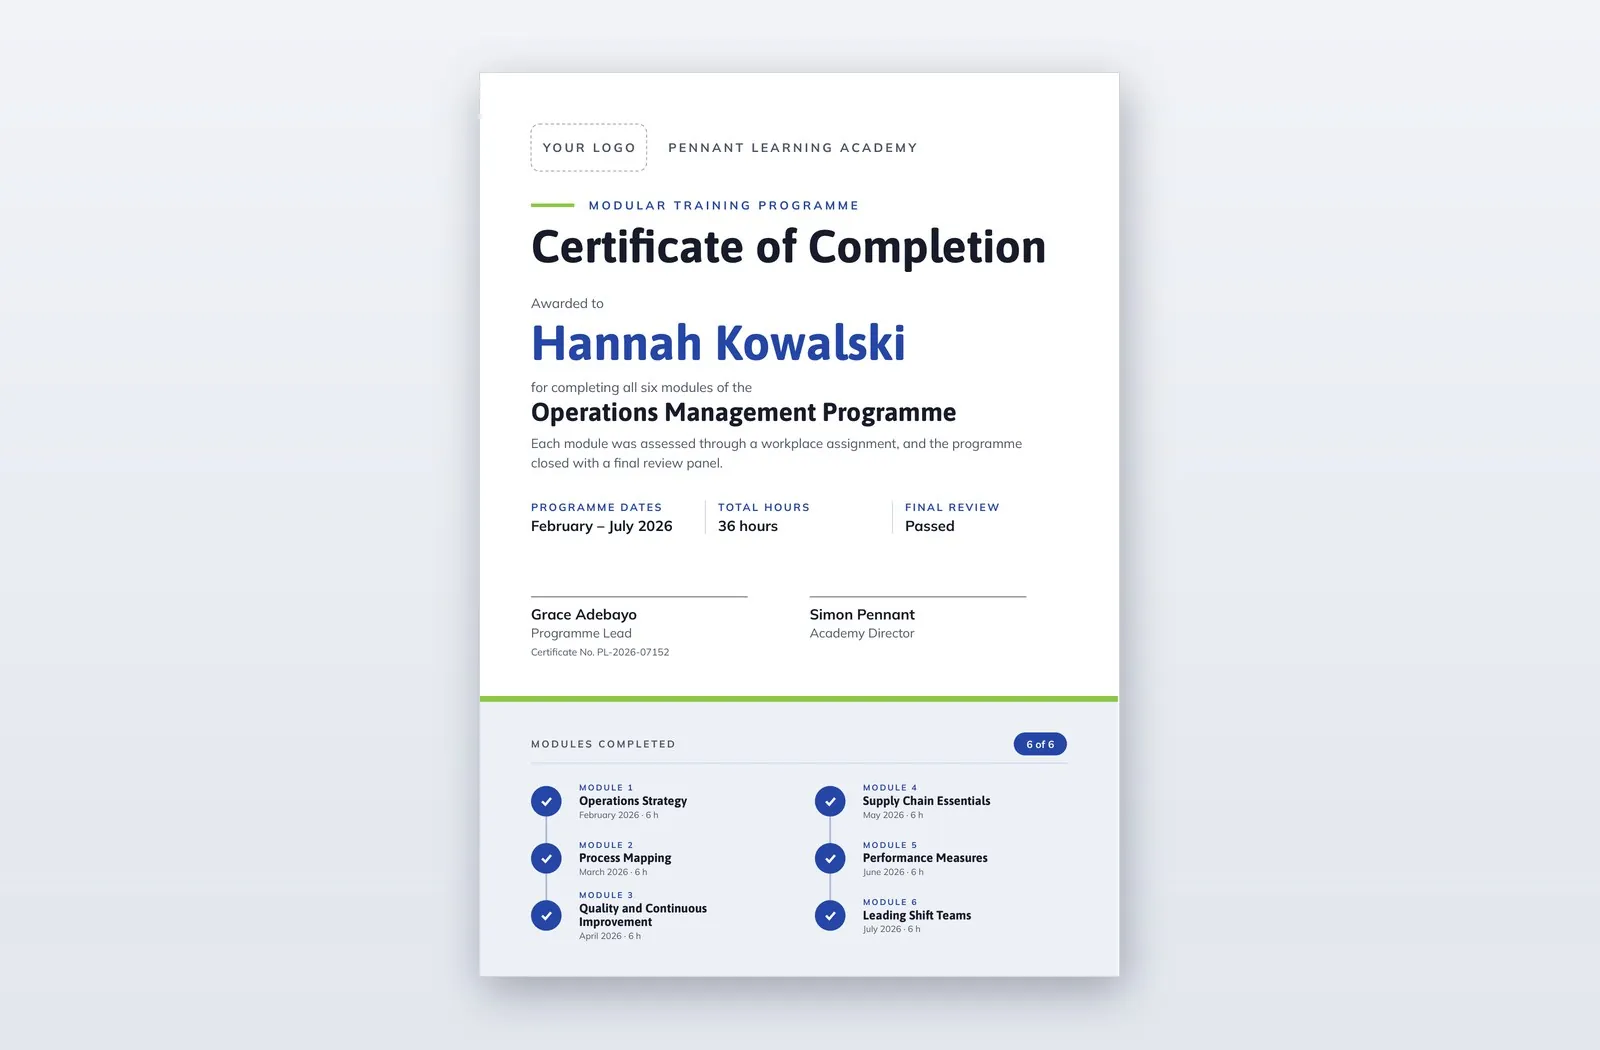1600x1050 pixels.
Task: Click 'February 2026 · 6 h' detail
Action: click(x=619, y=815)
